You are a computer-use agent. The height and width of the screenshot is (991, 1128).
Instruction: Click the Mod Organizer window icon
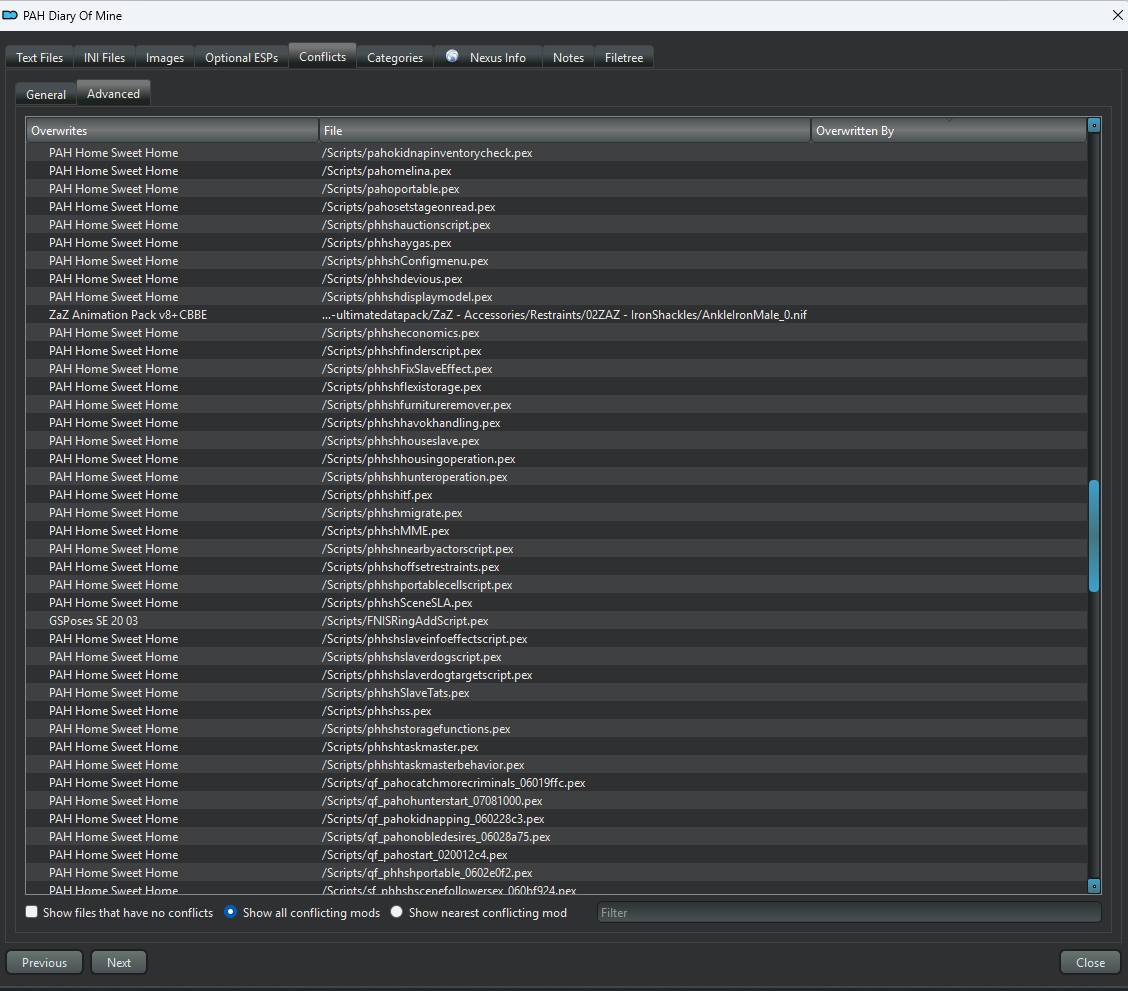click(10, 15)
